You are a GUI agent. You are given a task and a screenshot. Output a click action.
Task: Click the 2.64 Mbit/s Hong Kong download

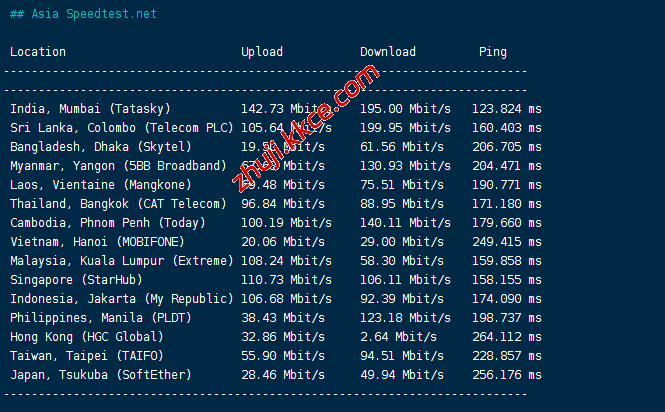[x=402, y=337]
